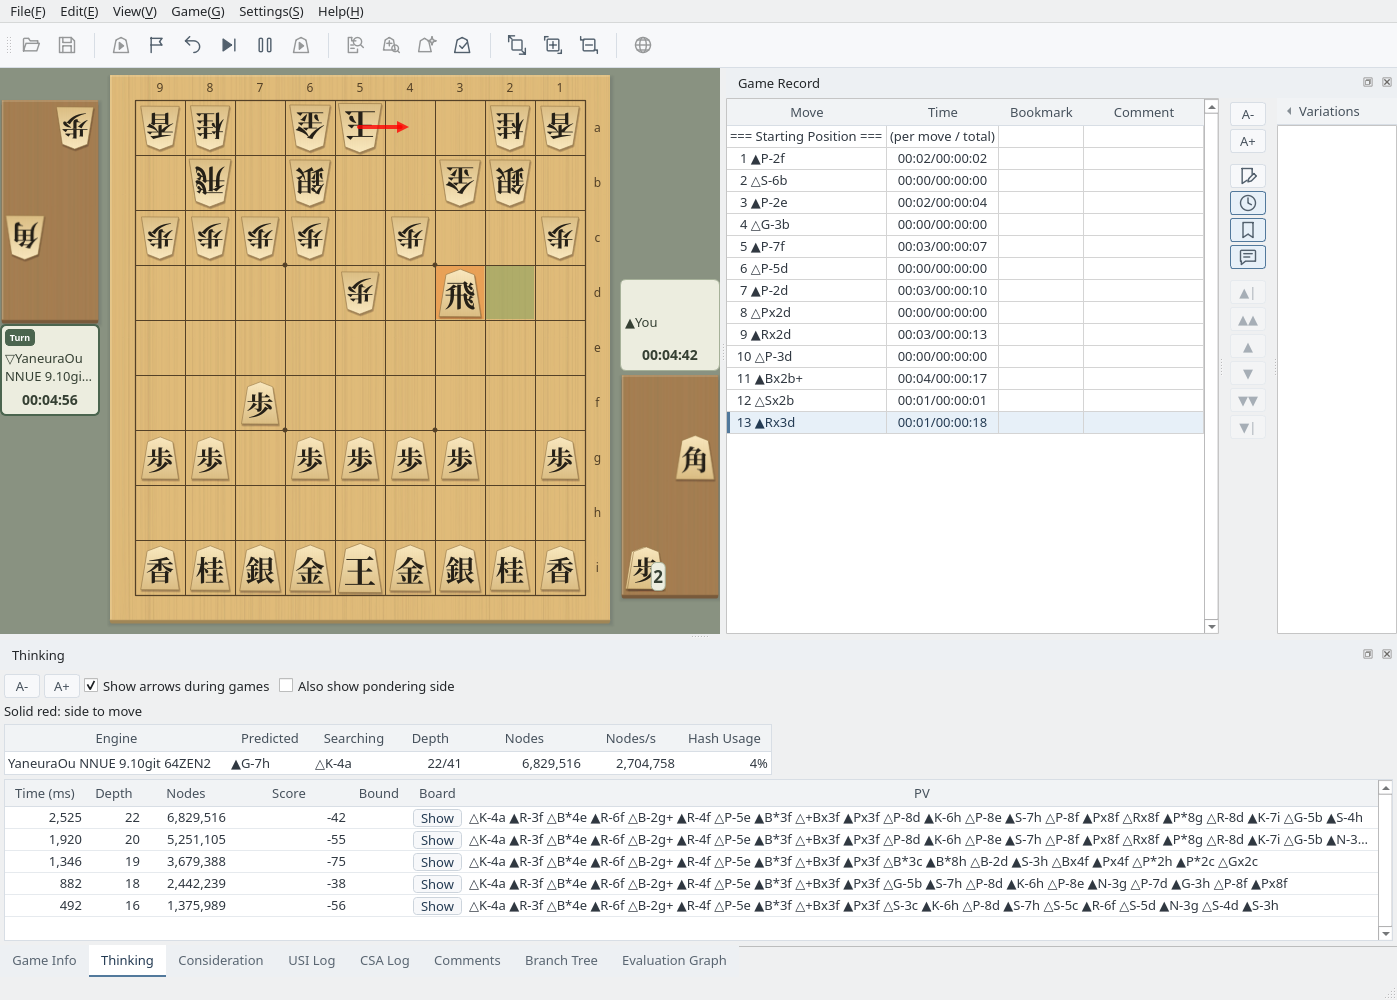Click Show for the depth 16 PV line
Viewport: 1397px width, 1000px height.
(x=437, y=906)
